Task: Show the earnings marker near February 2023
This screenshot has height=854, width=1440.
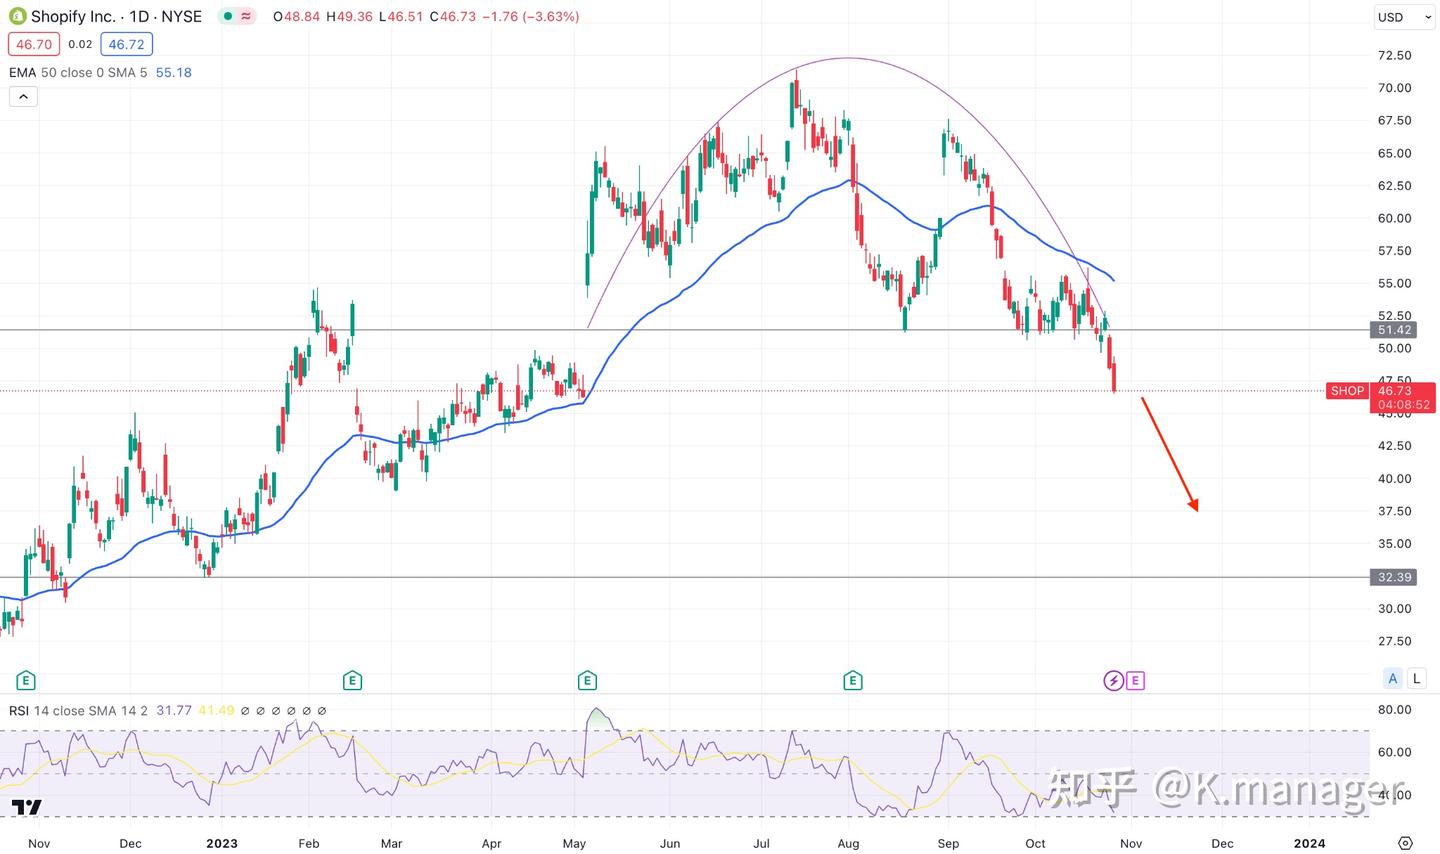Action: [x=352, y=681]
